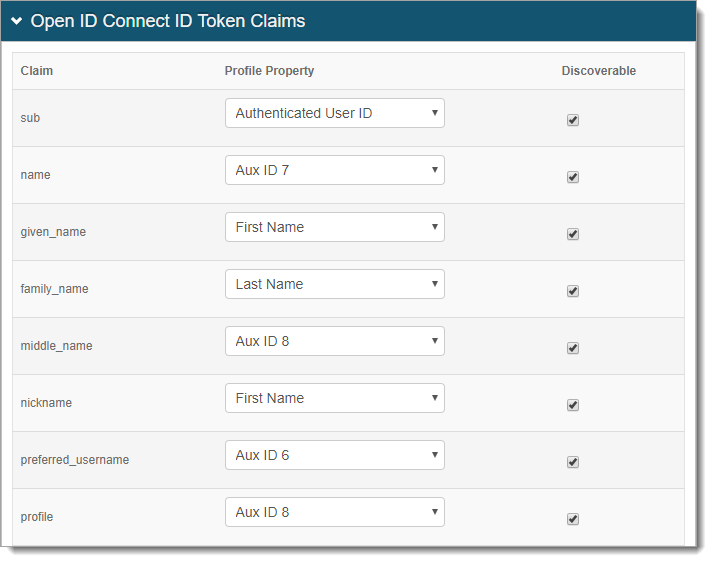Toggle Discoverable checkbox for middle_name
This screenshot has width=712, height=562.
573,348
